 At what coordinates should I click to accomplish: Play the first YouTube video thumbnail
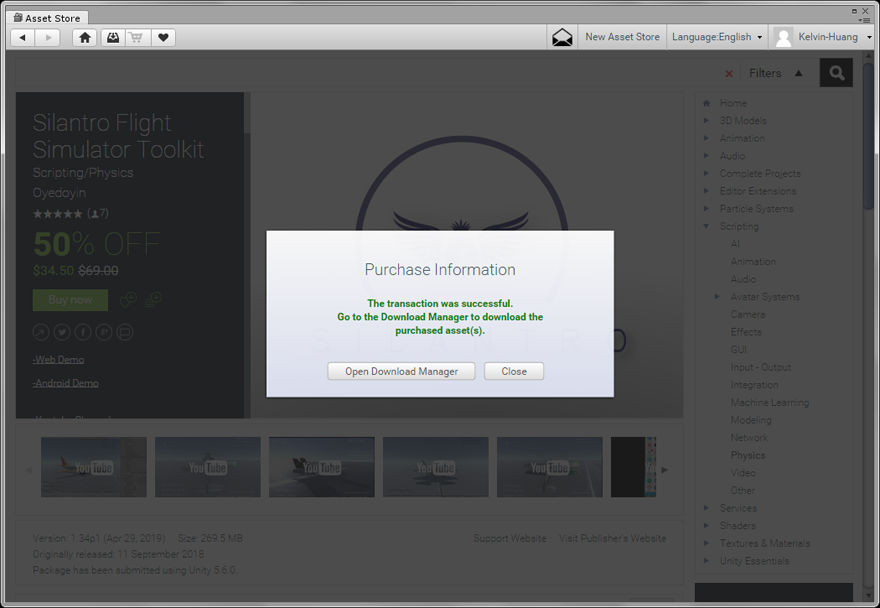(94, 467)
